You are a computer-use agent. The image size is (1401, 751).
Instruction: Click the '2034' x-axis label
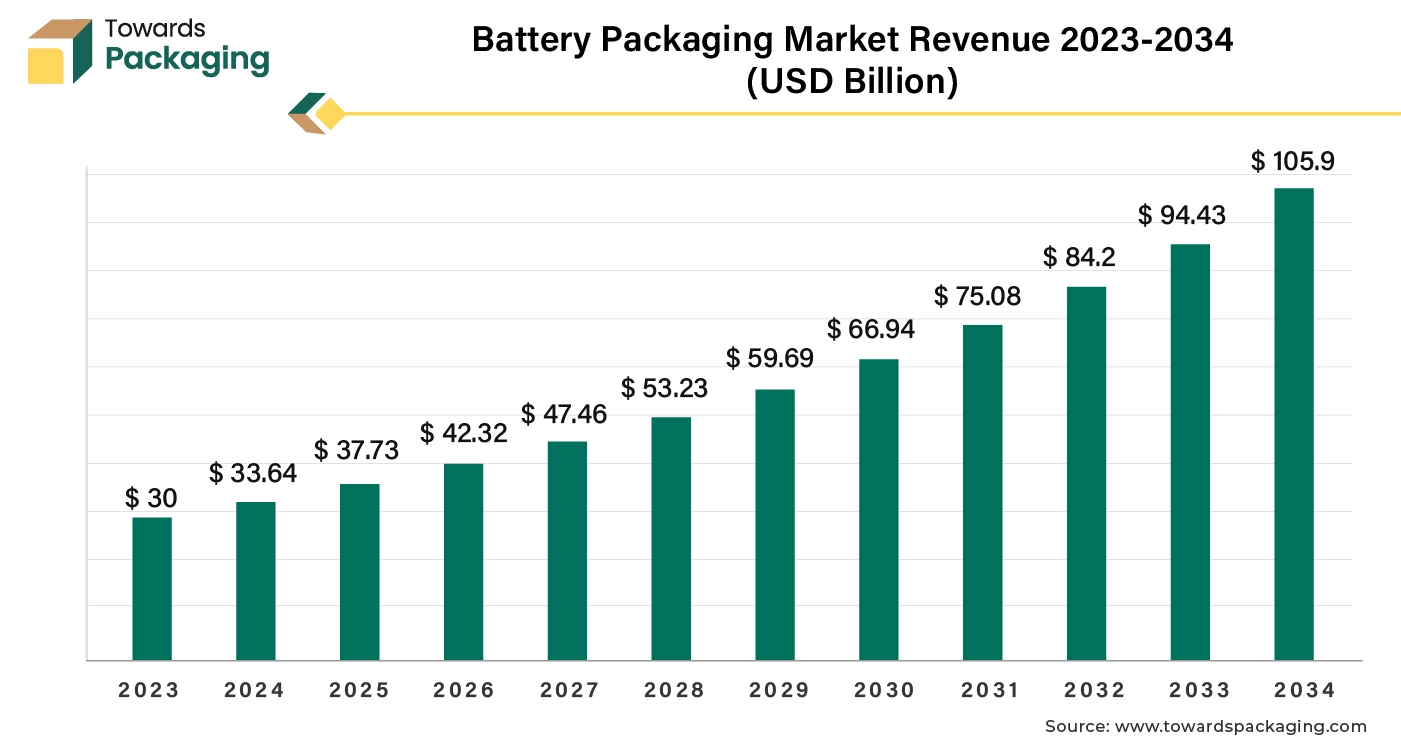click(x=1303, y=690)
